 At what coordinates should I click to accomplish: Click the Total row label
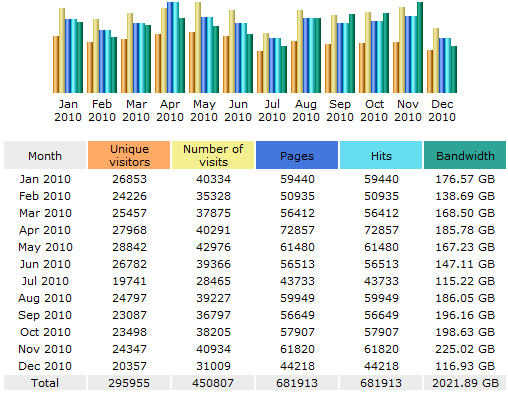click(45, 383)
